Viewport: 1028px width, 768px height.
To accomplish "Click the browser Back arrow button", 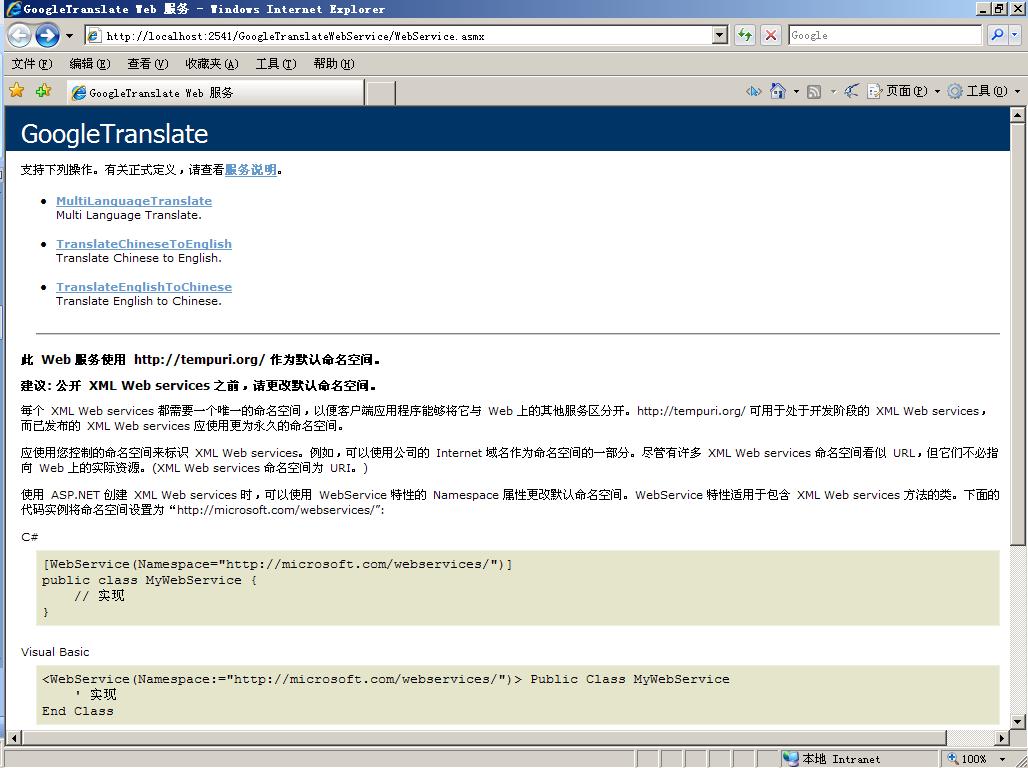I will (x=19, y=35).
